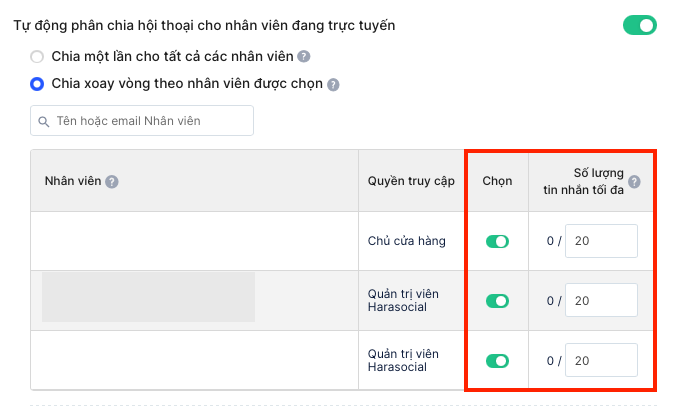
Task: Select 'Chia xoay vòng theo nhân viên được chọn'
Action: pos(37,84)
